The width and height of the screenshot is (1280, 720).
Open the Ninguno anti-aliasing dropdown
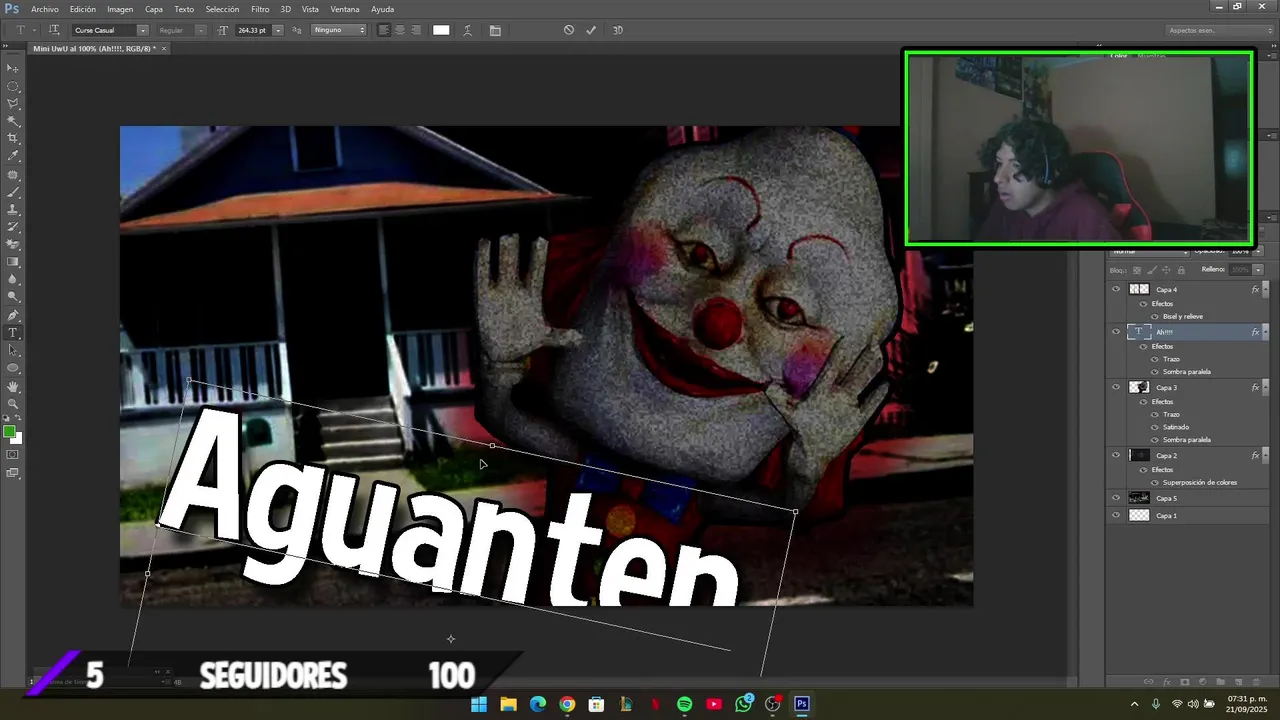[340, 30]
